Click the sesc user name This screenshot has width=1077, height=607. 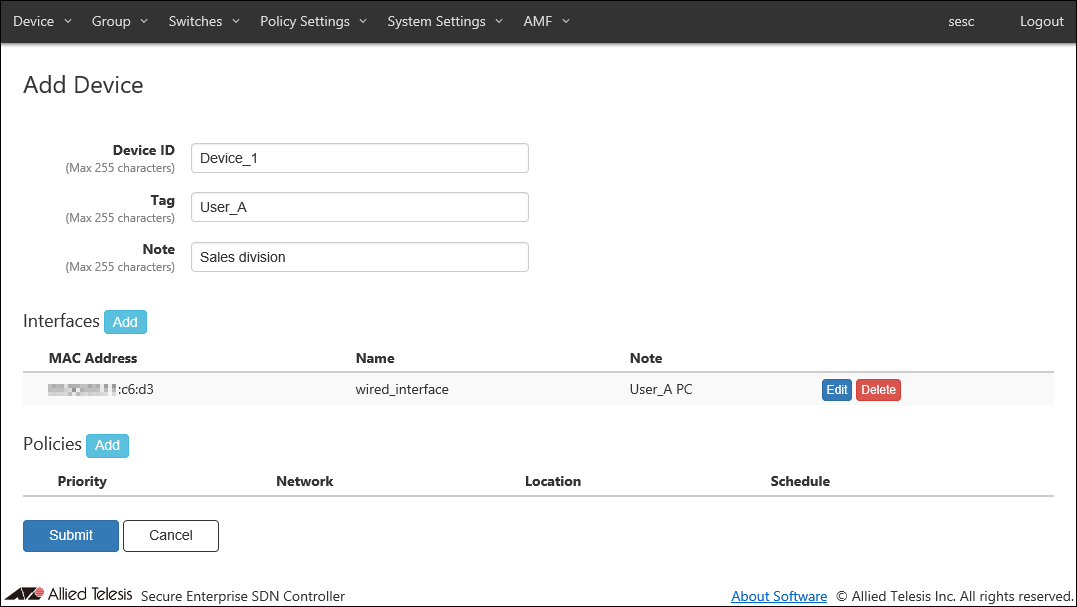point(961,21)
